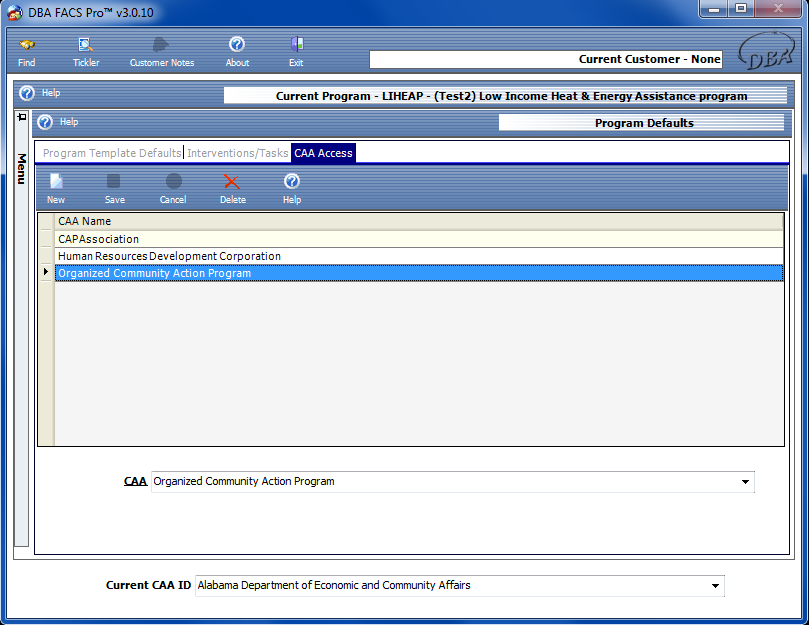The width and height of the screenshot is (809, 625).
Task: Open the CAA dropdown arrow
Action: pyautogui.click(x=745, y=482)
